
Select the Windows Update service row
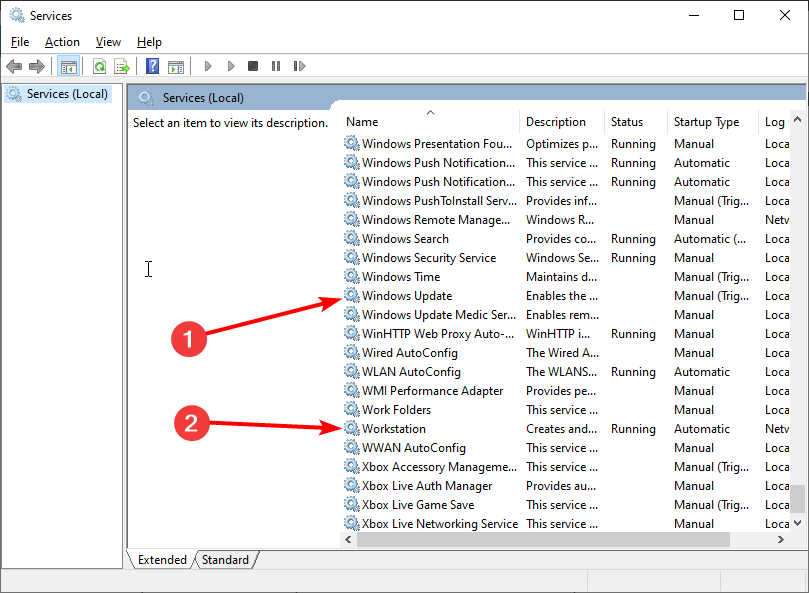pos(407,296)
